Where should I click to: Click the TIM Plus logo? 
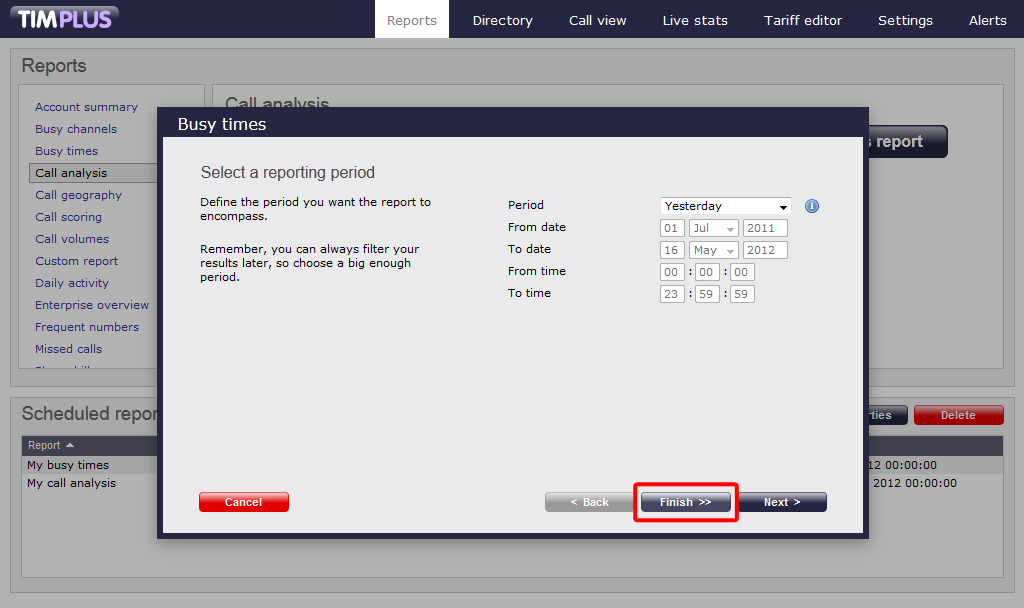tap(65, 18)
